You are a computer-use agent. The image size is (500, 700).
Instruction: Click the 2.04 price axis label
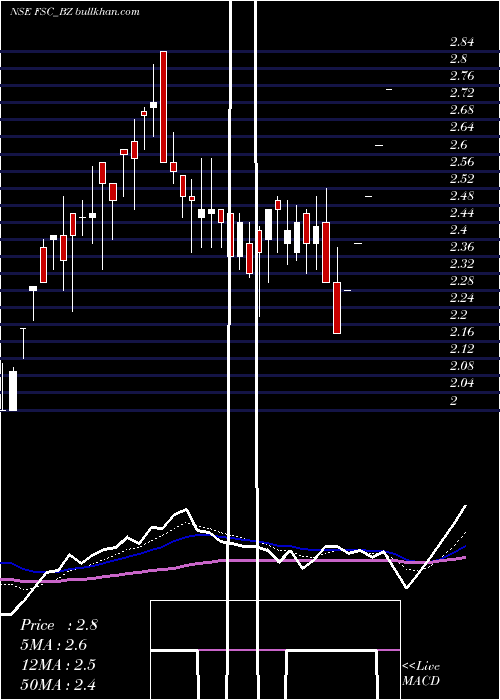click(x=462, y=383)
